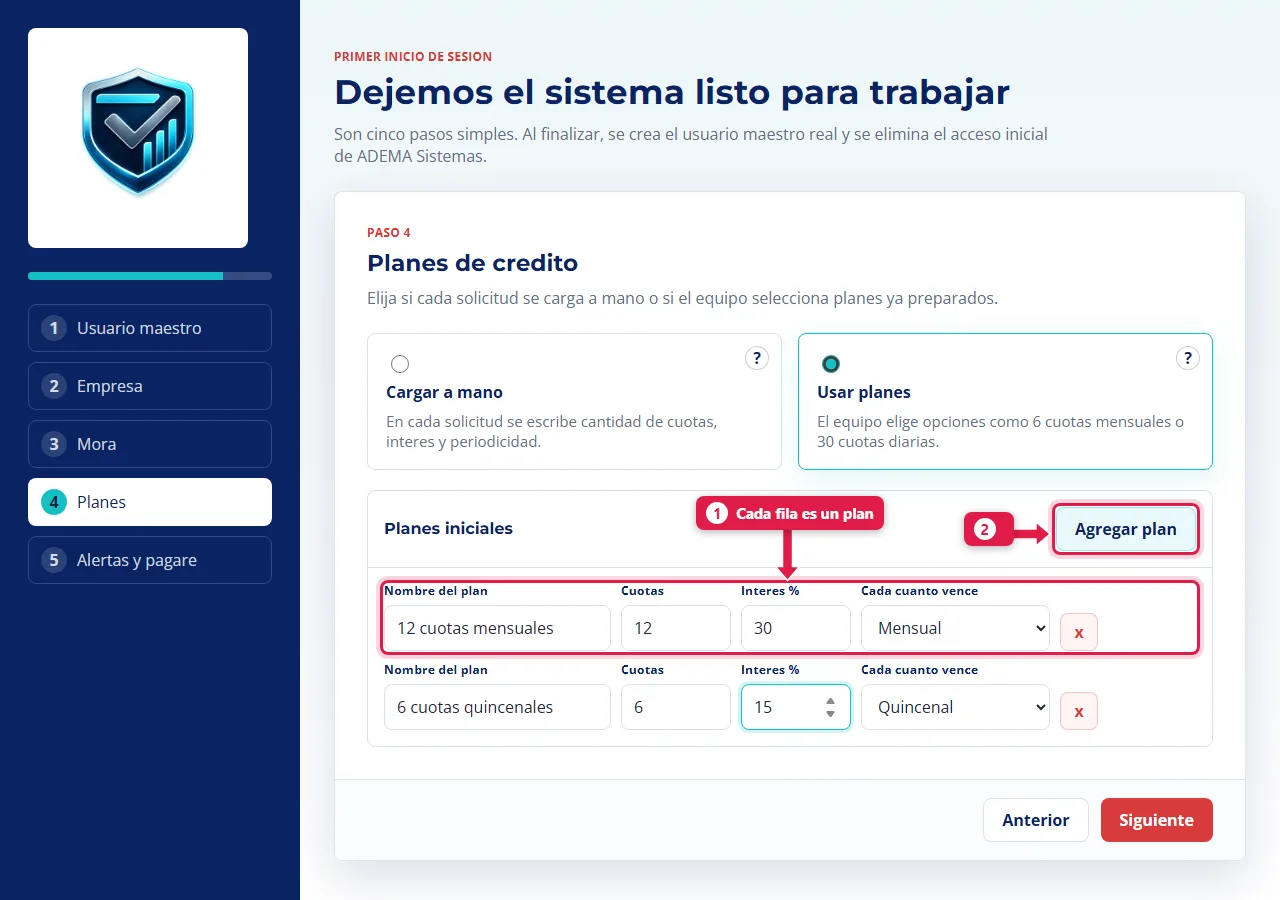
Task: Open help icon on Usar planes card
Action: point(1188,358)
